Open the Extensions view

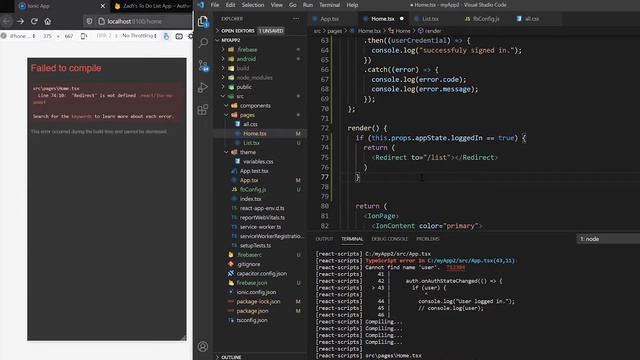203,109
